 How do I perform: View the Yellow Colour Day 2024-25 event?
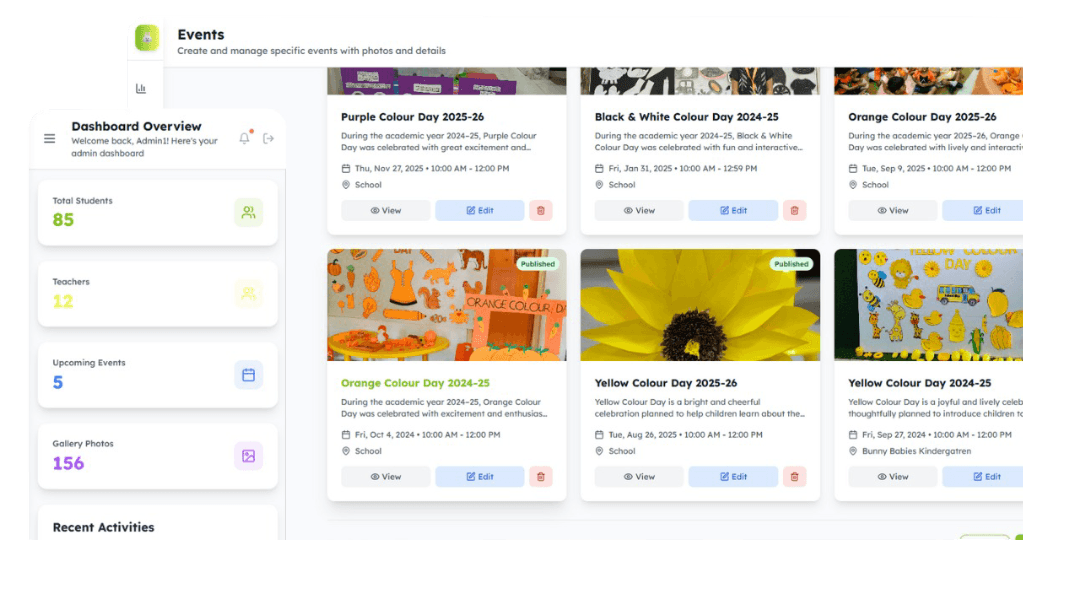892,477
